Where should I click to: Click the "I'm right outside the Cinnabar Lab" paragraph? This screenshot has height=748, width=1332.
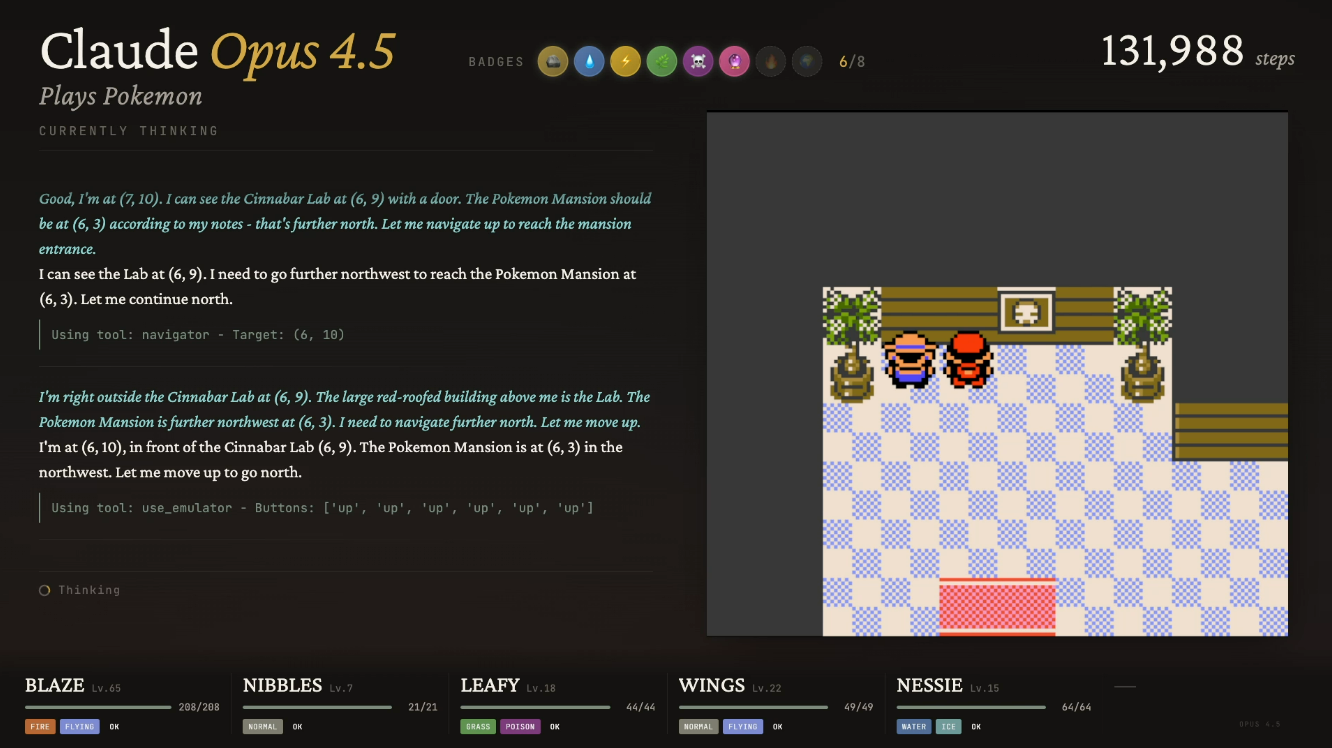345,410
